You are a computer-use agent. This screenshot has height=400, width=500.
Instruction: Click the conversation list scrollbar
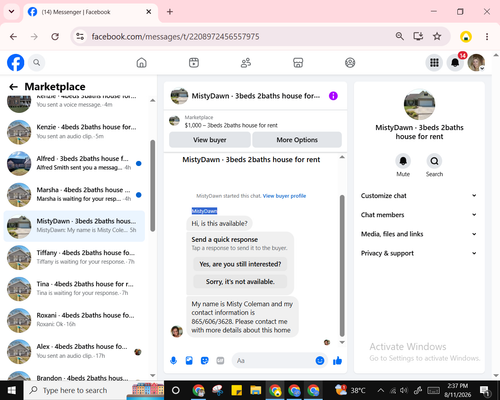click(153, 186)
